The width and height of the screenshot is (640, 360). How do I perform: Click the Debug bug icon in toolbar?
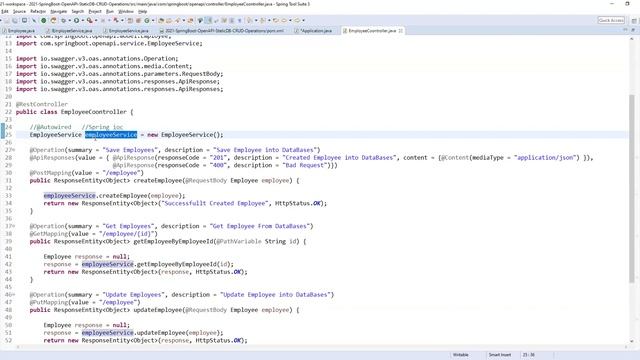(63, 20)
